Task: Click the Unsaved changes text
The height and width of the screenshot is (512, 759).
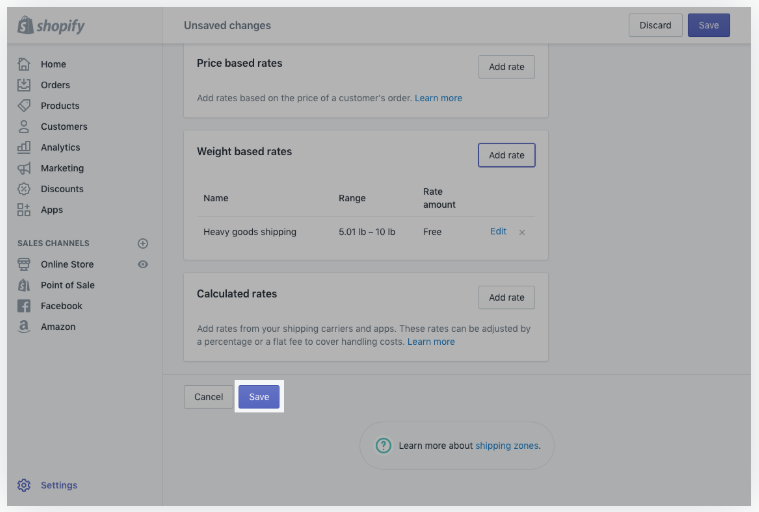Action: pyautogui.click(x=228, y=25)
